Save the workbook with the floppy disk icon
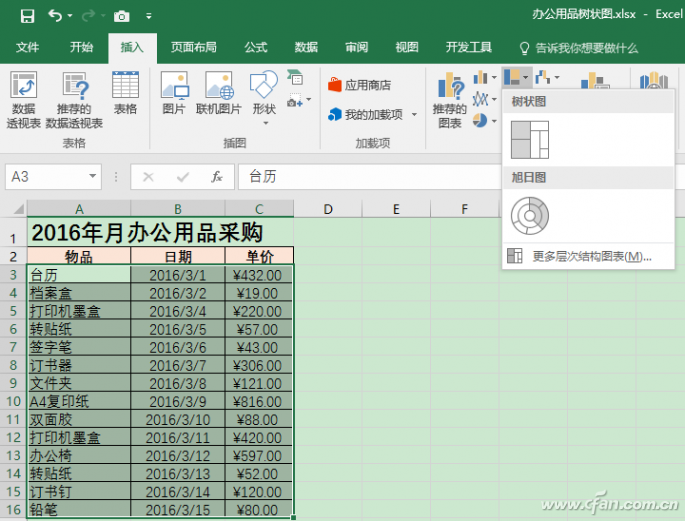 click(27, 16)
